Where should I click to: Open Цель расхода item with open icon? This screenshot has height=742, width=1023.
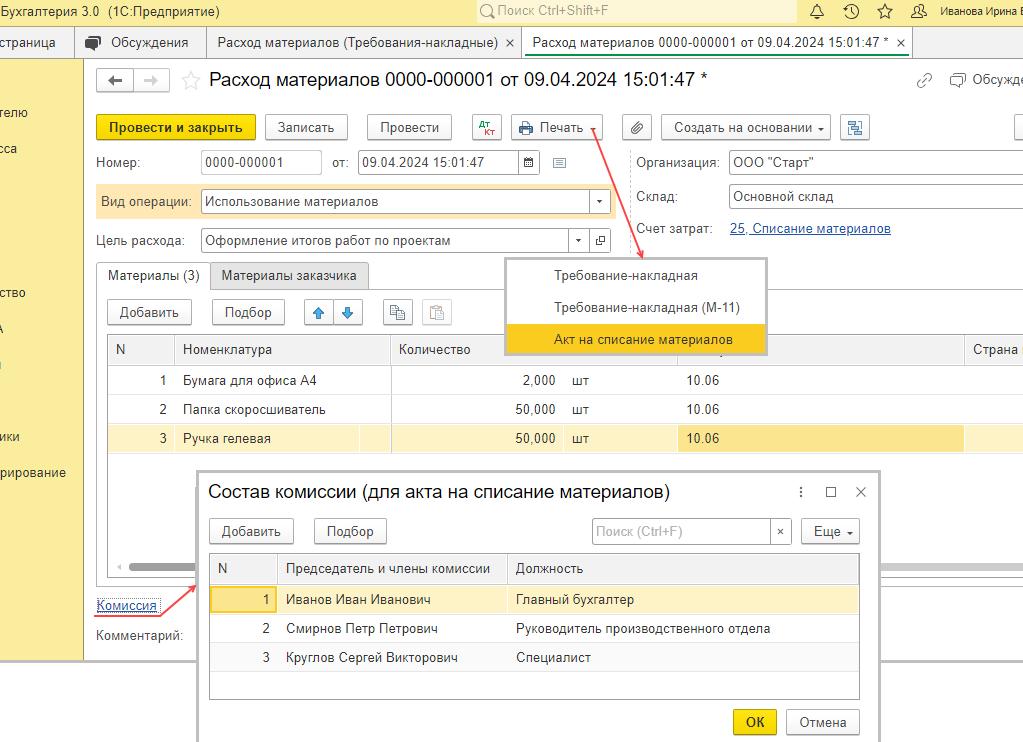600,241
